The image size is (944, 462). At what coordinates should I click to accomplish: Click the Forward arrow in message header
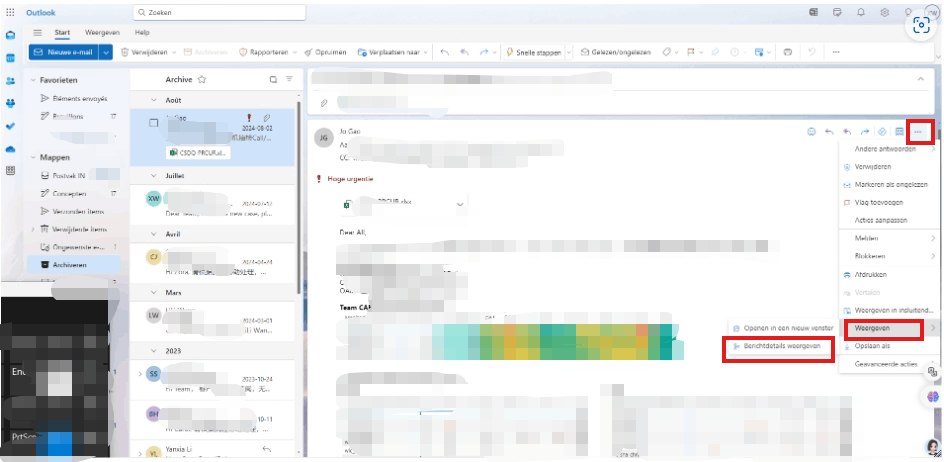865,131
